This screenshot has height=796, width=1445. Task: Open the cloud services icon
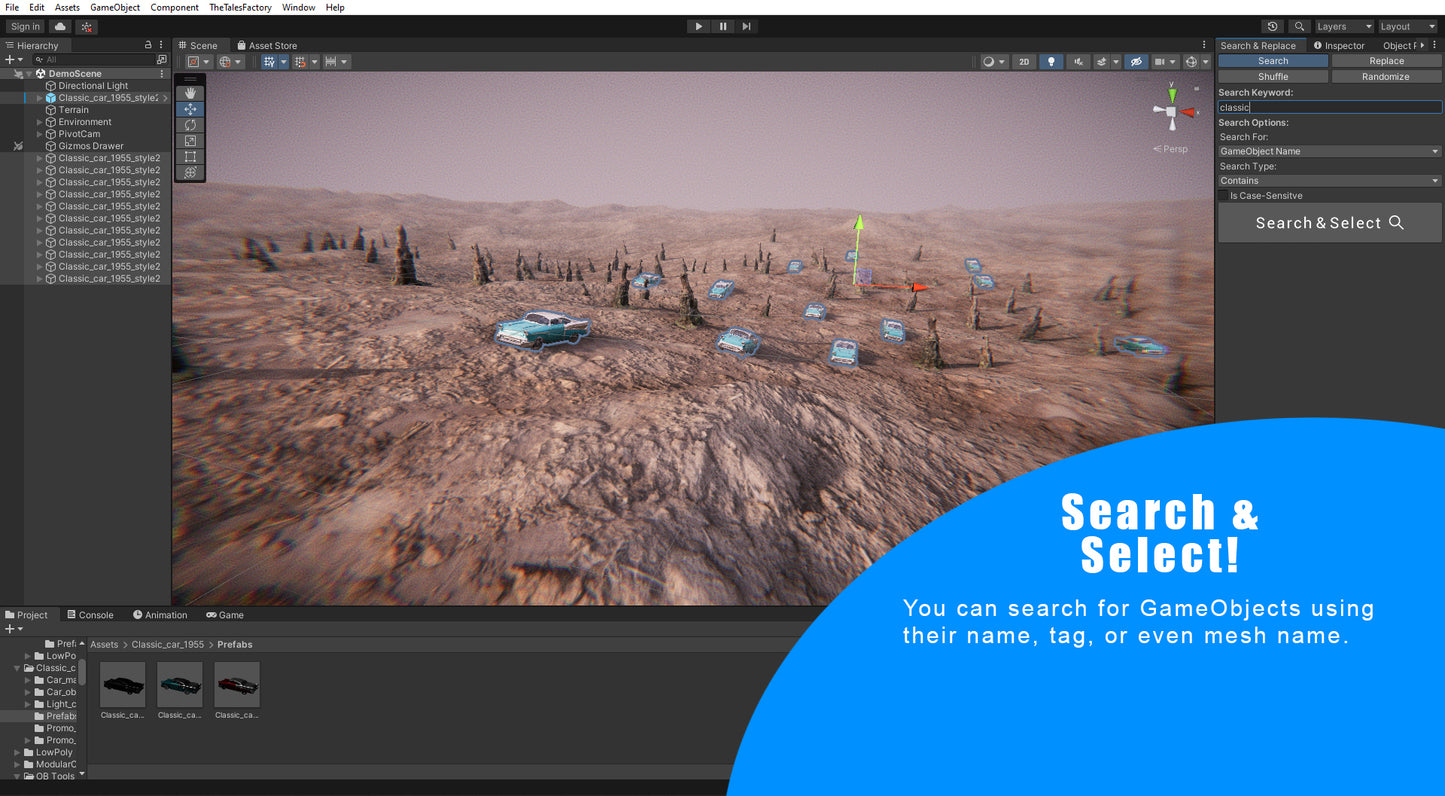point(61,27)
